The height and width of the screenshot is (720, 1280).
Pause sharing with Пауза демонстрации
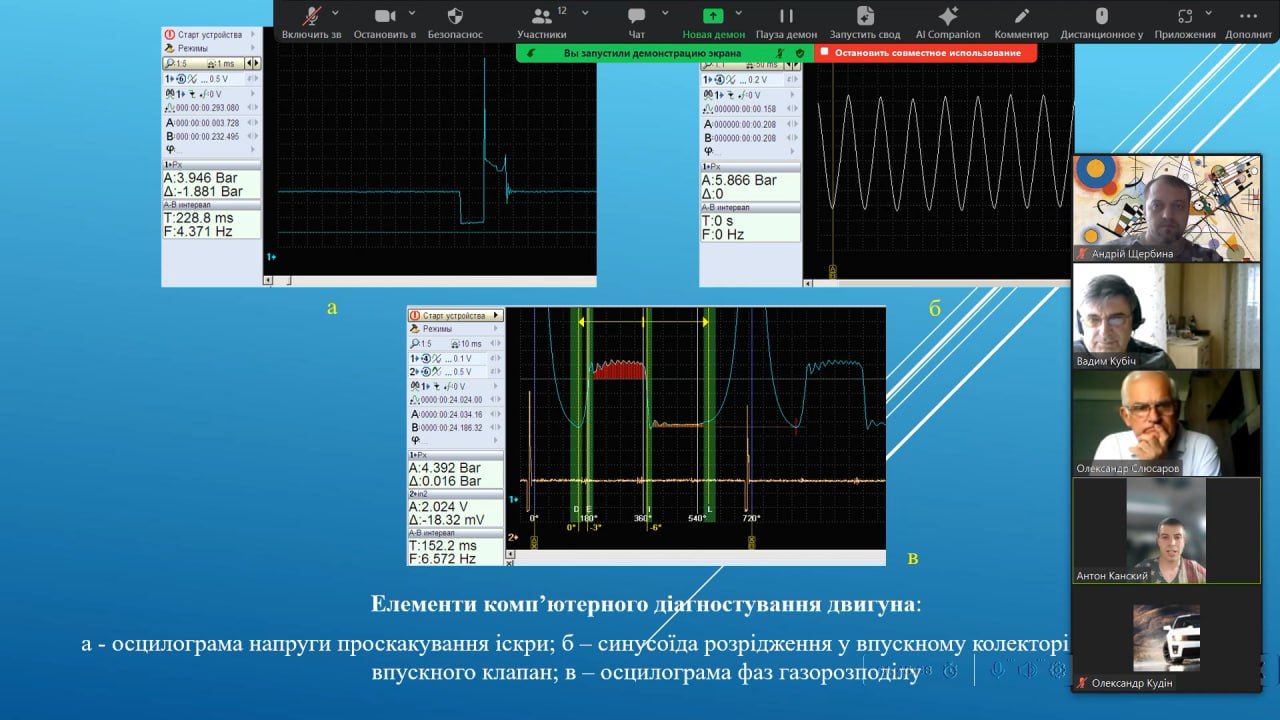pyautogui.click(x=786, y=17)
